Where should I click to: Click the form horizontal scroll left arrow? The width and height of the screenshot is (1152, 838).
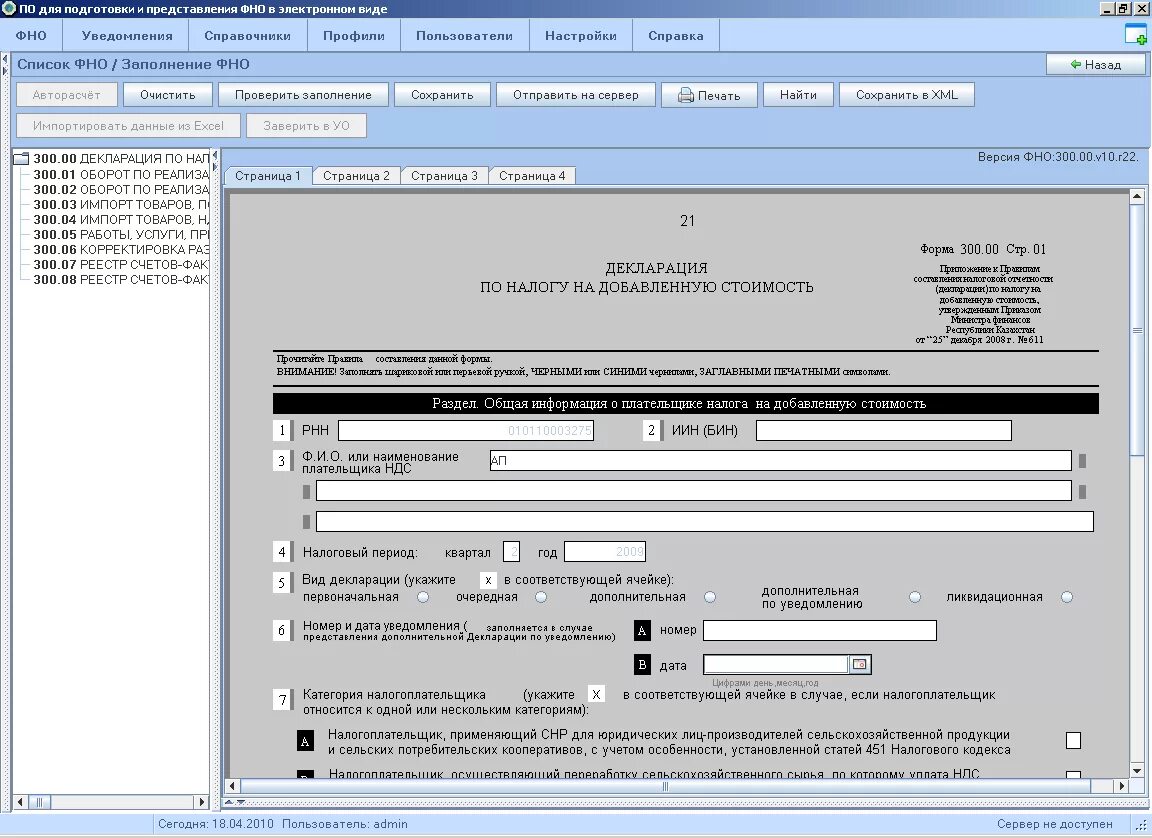point(232,786)
